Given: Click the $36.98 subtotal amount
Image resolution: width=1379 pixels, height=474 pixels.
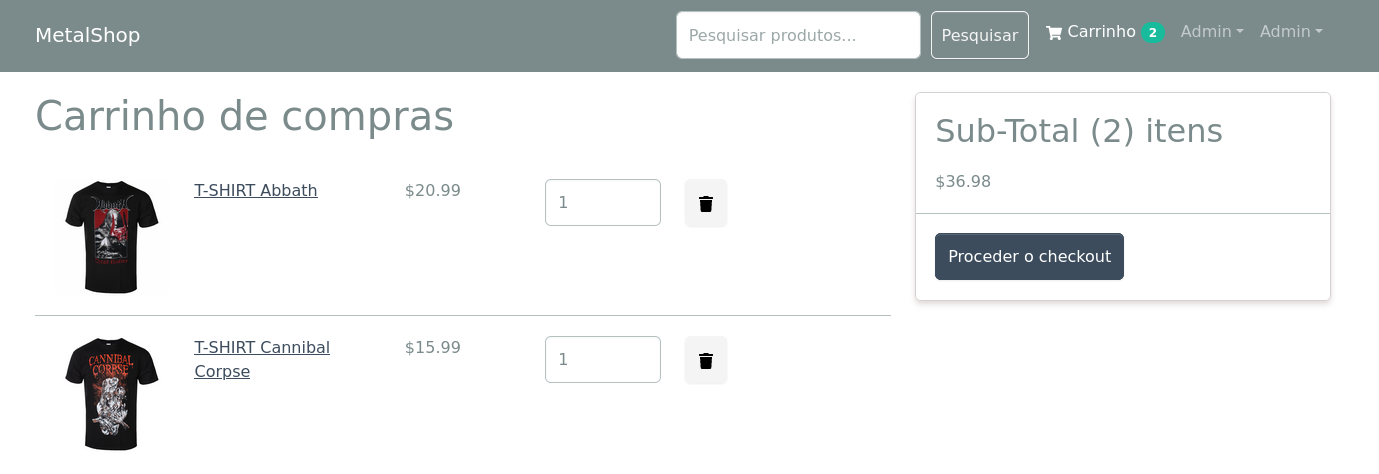Looking at the screenshot, I should pyautogui.click(x=963, y=182).
